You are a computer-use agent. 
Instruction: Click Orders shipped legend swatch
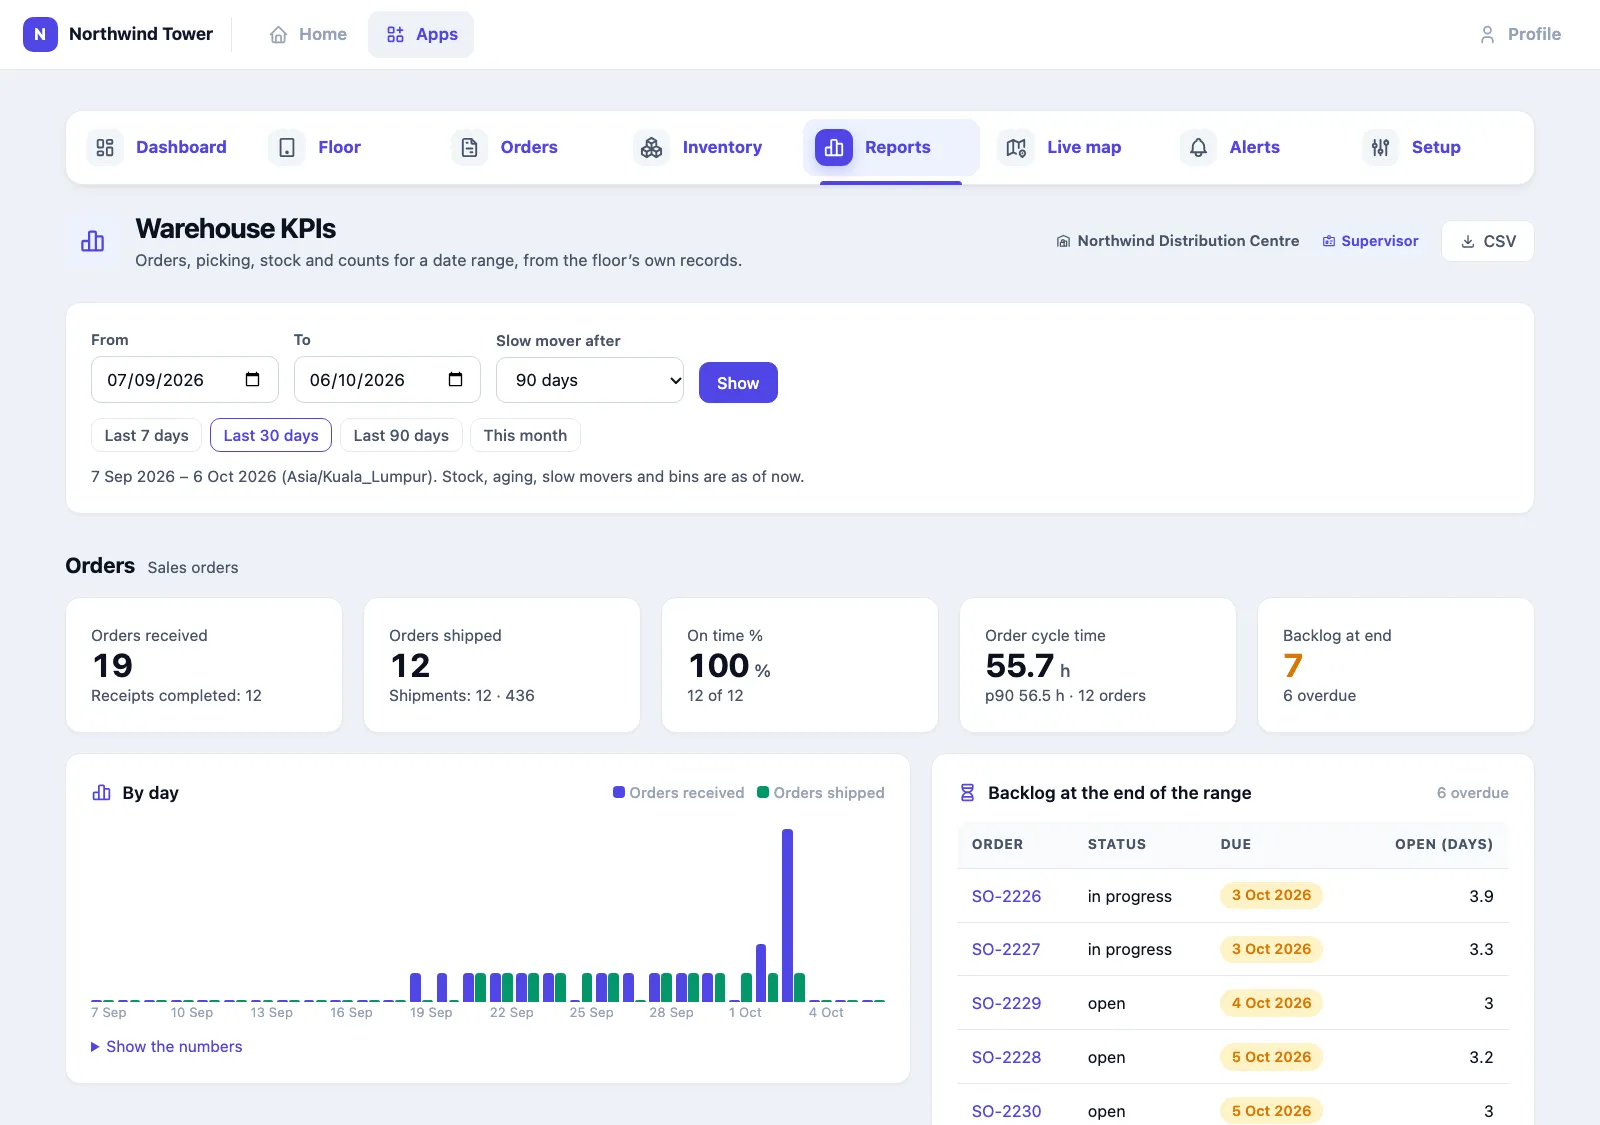tap(763, 792)
